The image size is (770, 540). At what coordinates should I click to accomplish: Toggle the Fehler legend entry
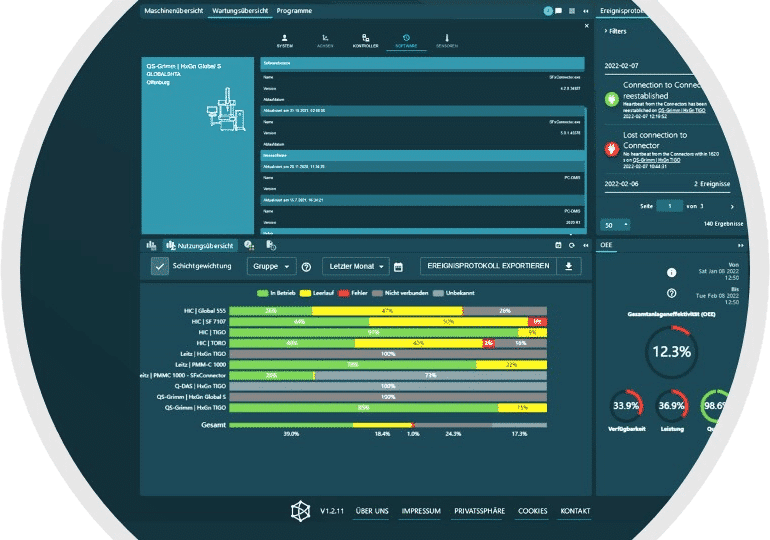tap(353, 293)
